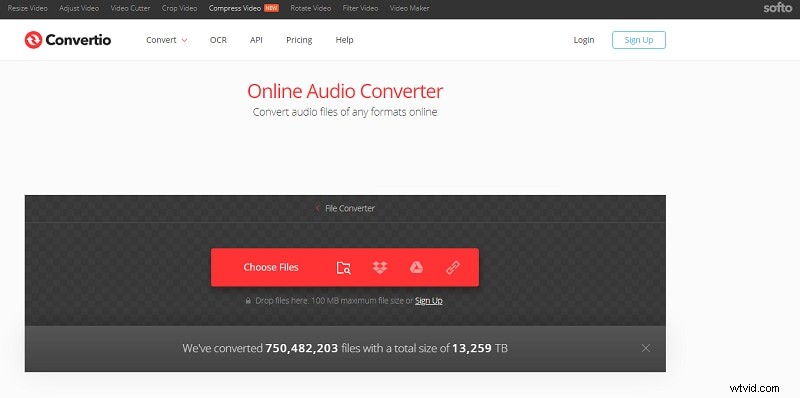The image size is (800, 398).
Task: Click the lock icon beside Drop files here
Action: [248, 301]
